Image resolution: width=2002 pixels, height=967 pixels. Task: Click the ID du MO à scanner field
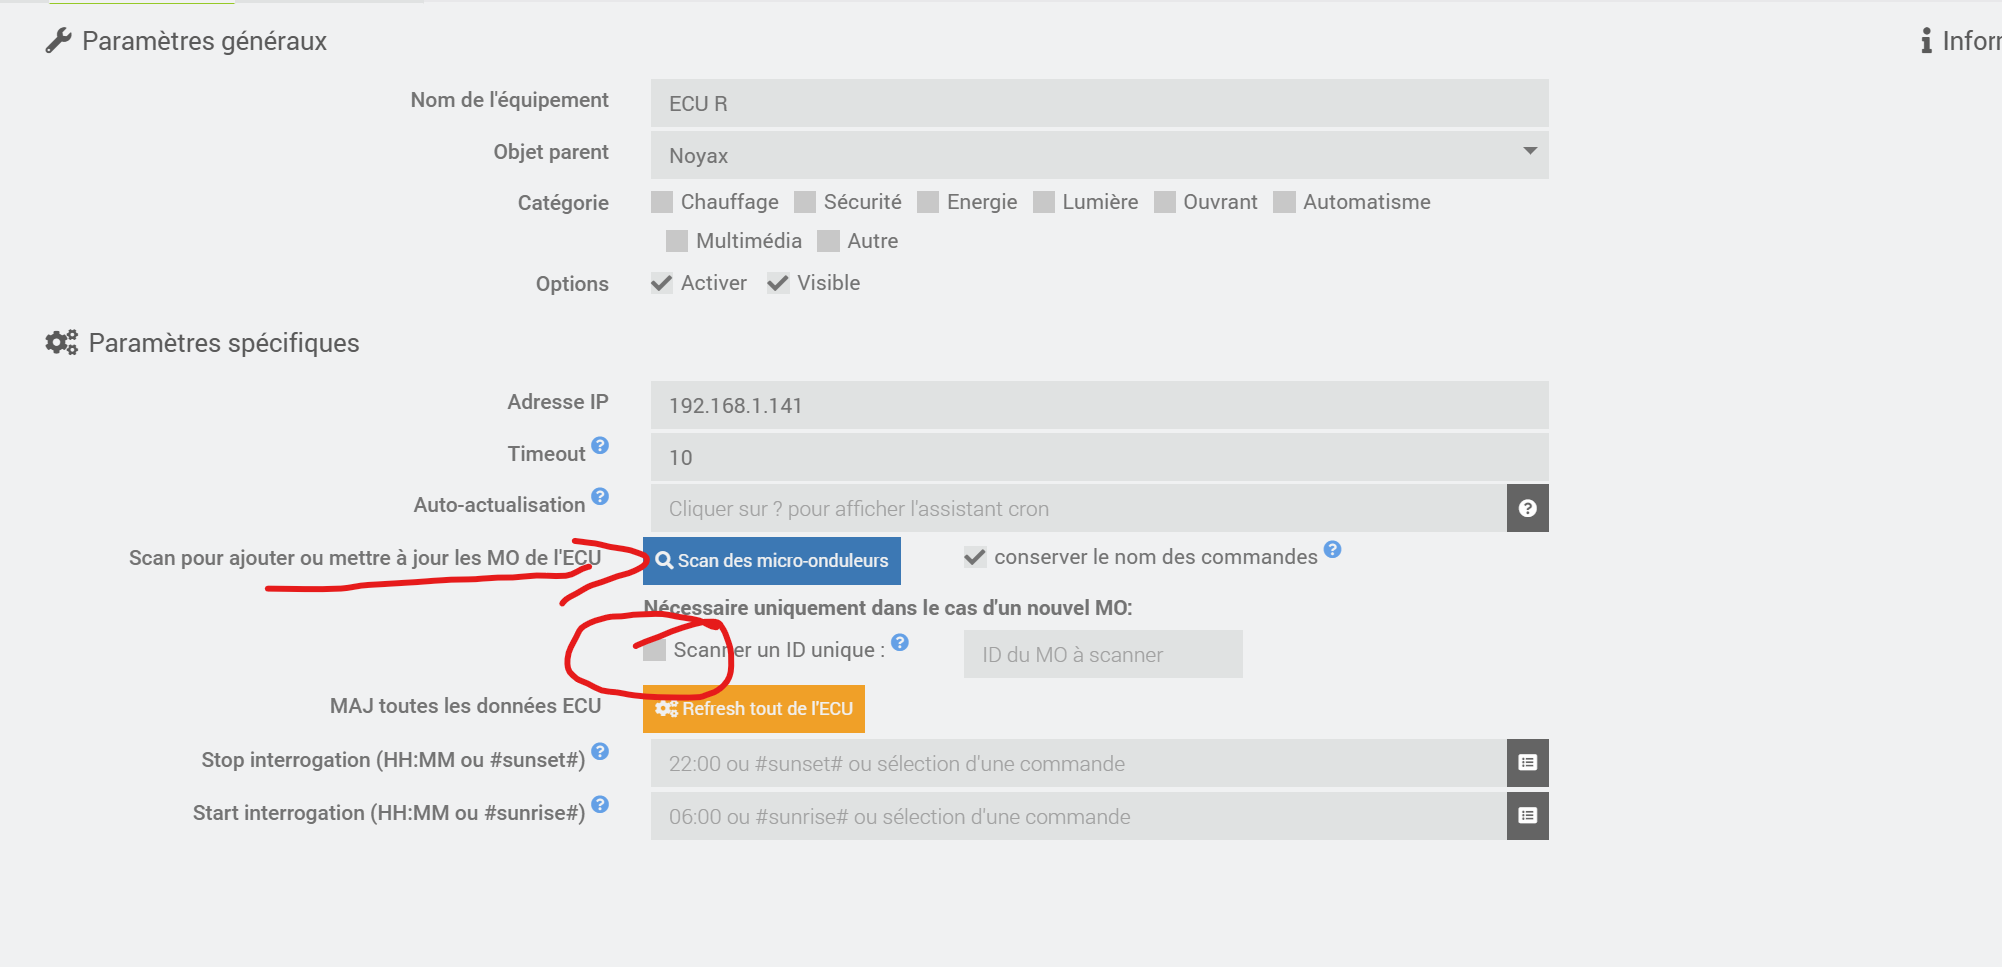click(1103, 654)
